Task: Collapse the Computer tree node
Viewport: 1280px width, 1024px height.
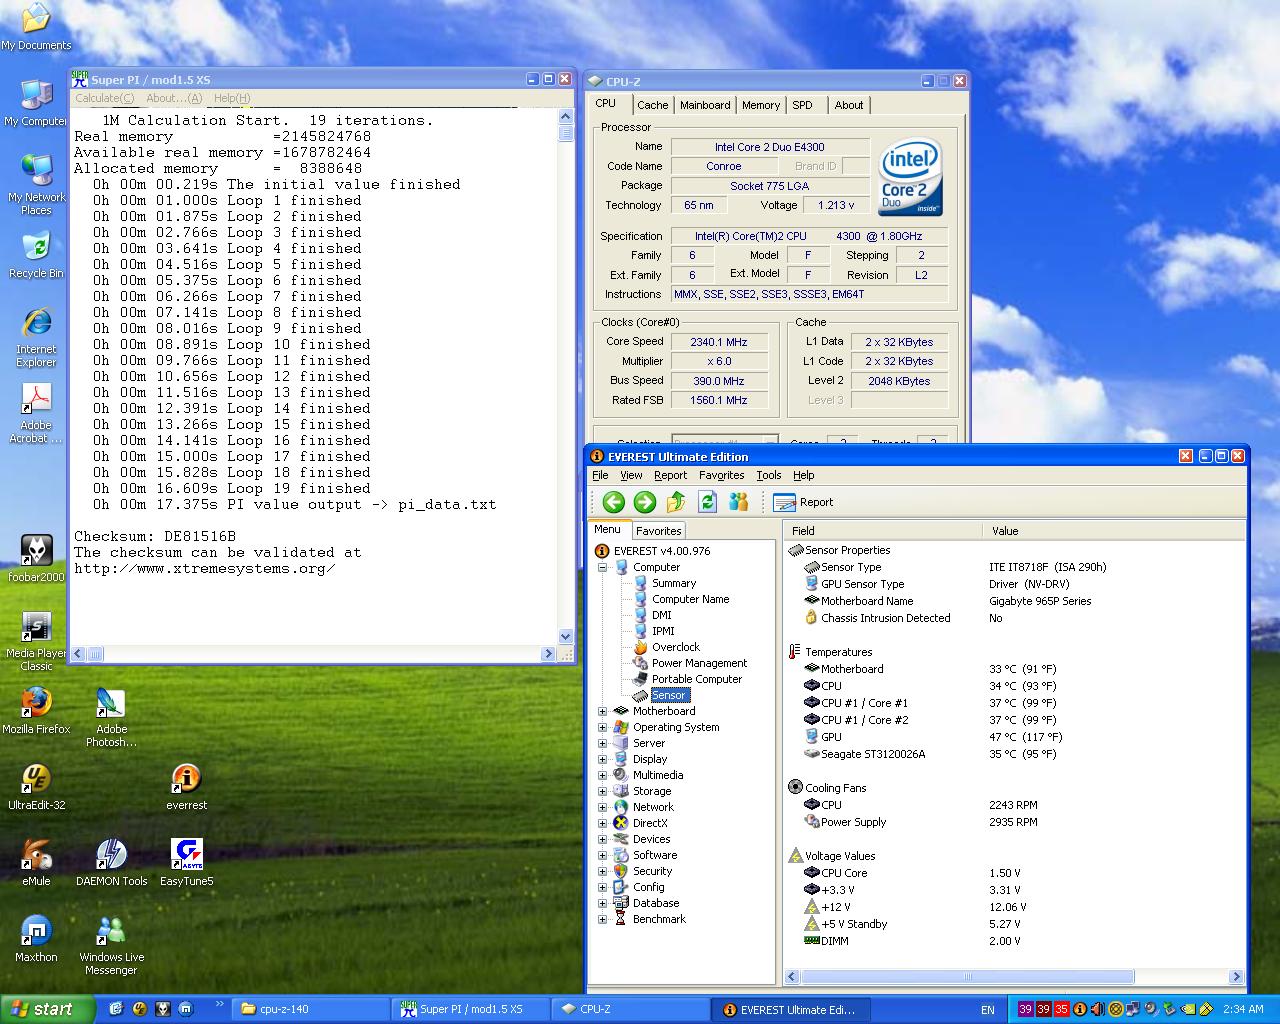Action: click(603, 567)
